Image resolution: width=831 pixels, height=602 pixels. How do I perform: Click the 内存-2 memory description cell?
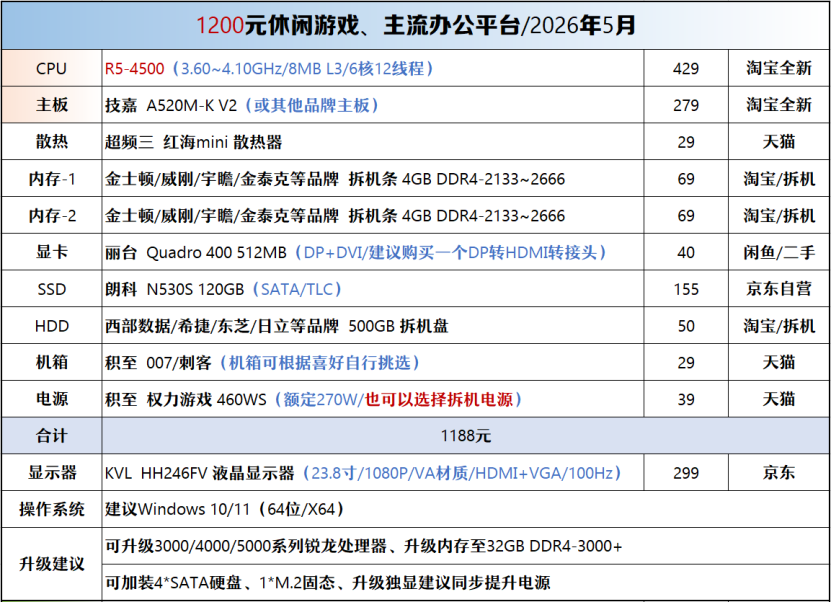pos(373,215)
